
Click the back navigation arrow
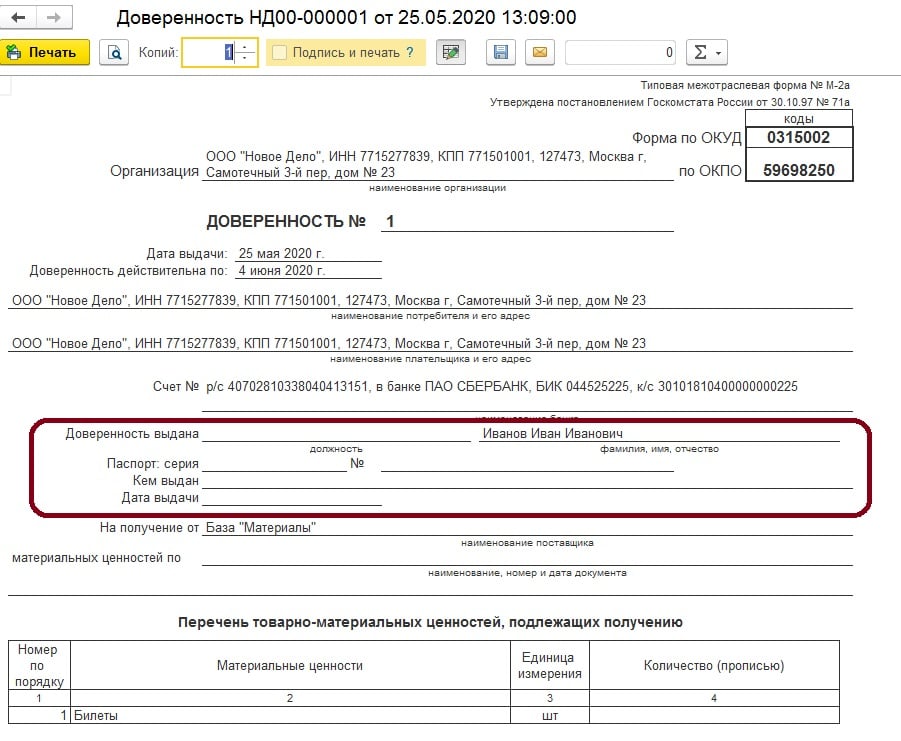click(18, 18)
